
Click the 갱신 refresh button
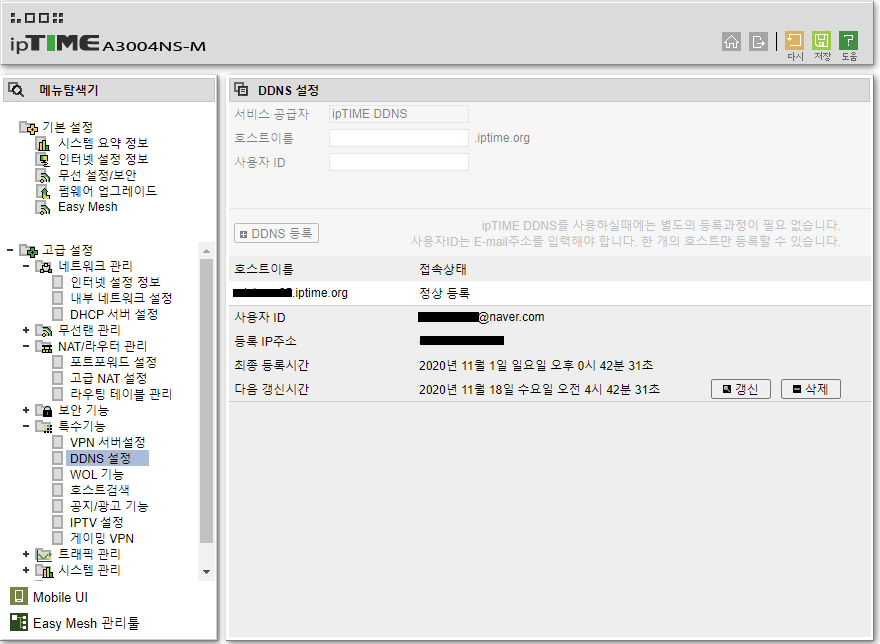[x=741, y=389]
